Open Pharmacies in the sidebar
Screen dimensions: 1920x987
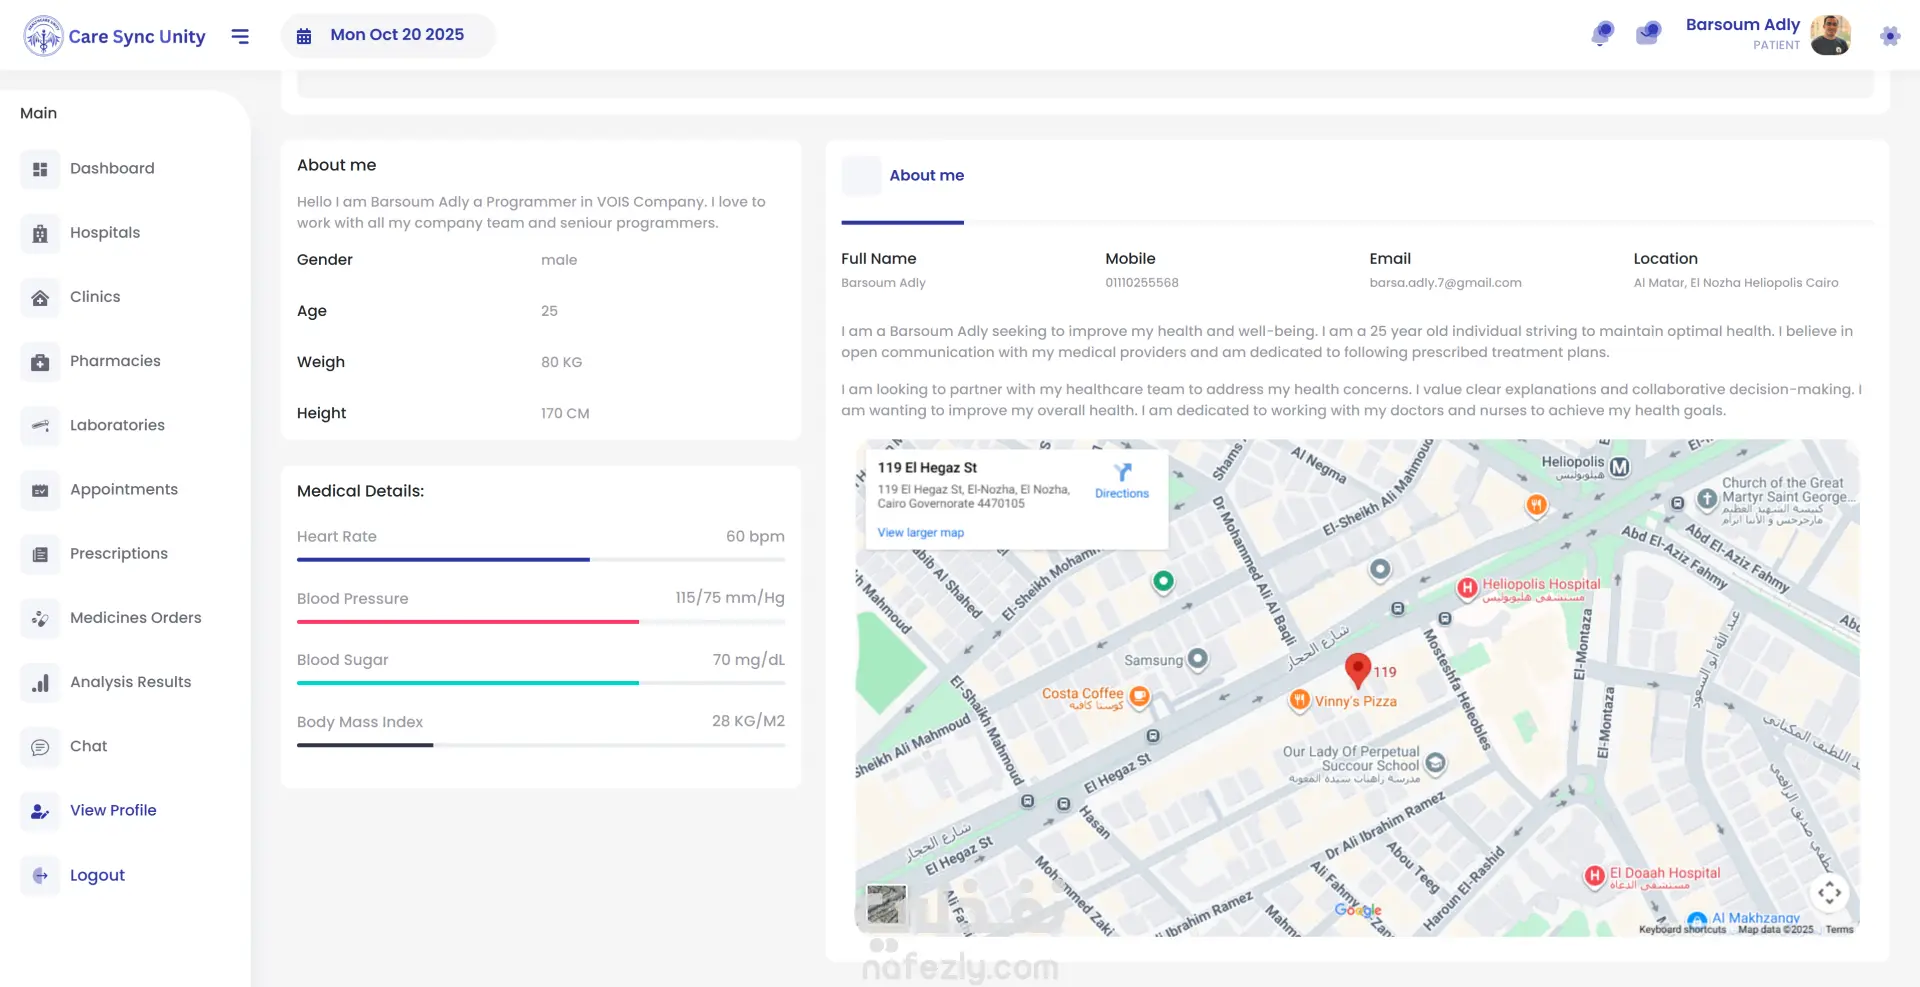click(x=115, y=361)
